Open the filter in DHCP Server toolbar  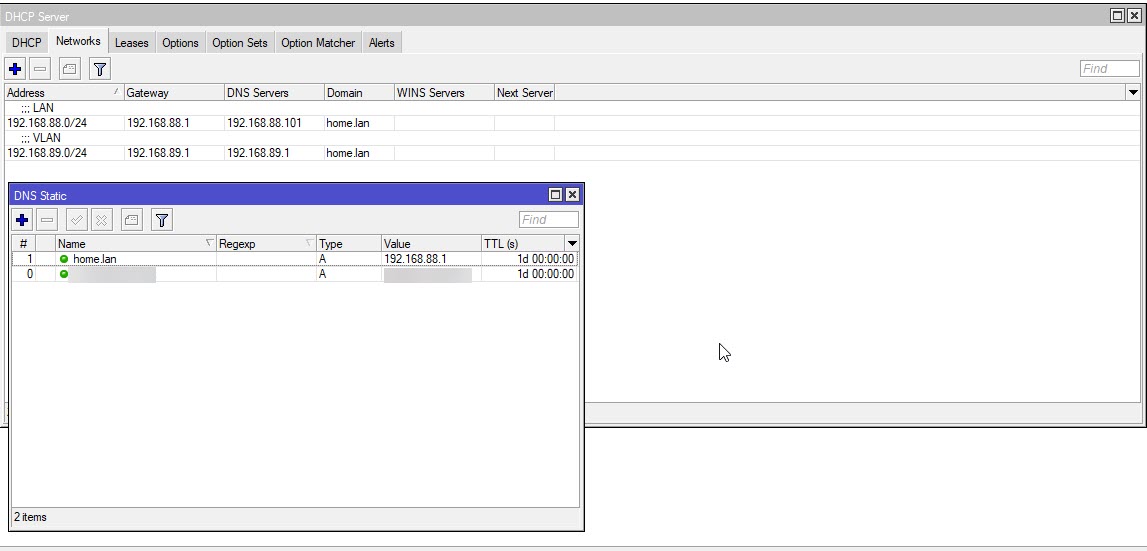[x=99, y=70]
